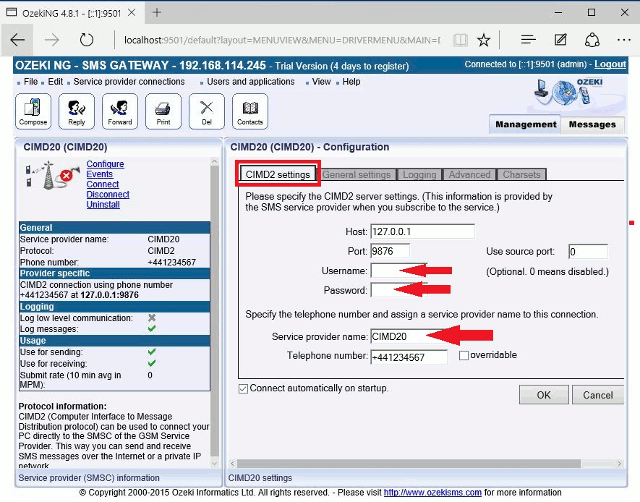Click the browser address bar
The width and height of the screenshot is (640, 502).
point(282,40)
